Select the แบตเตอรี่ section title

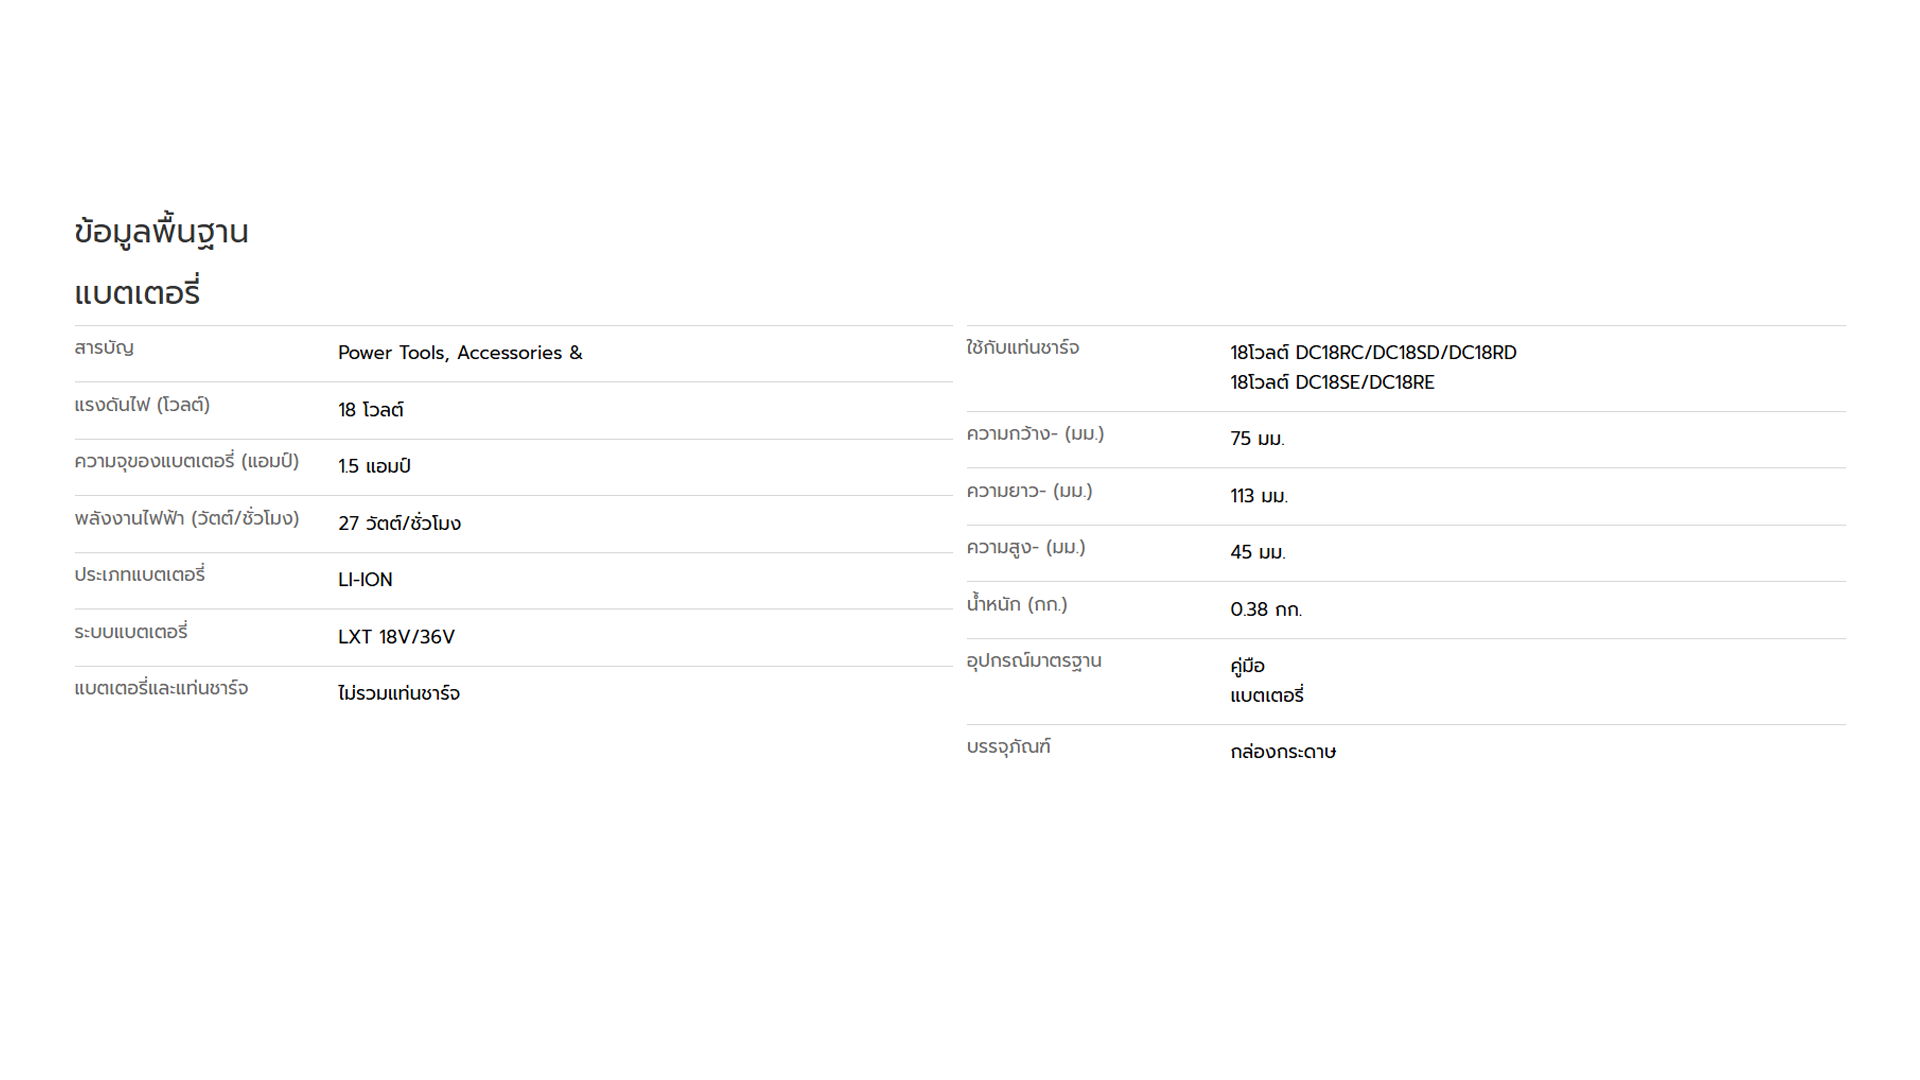click(x=137, y=293)
